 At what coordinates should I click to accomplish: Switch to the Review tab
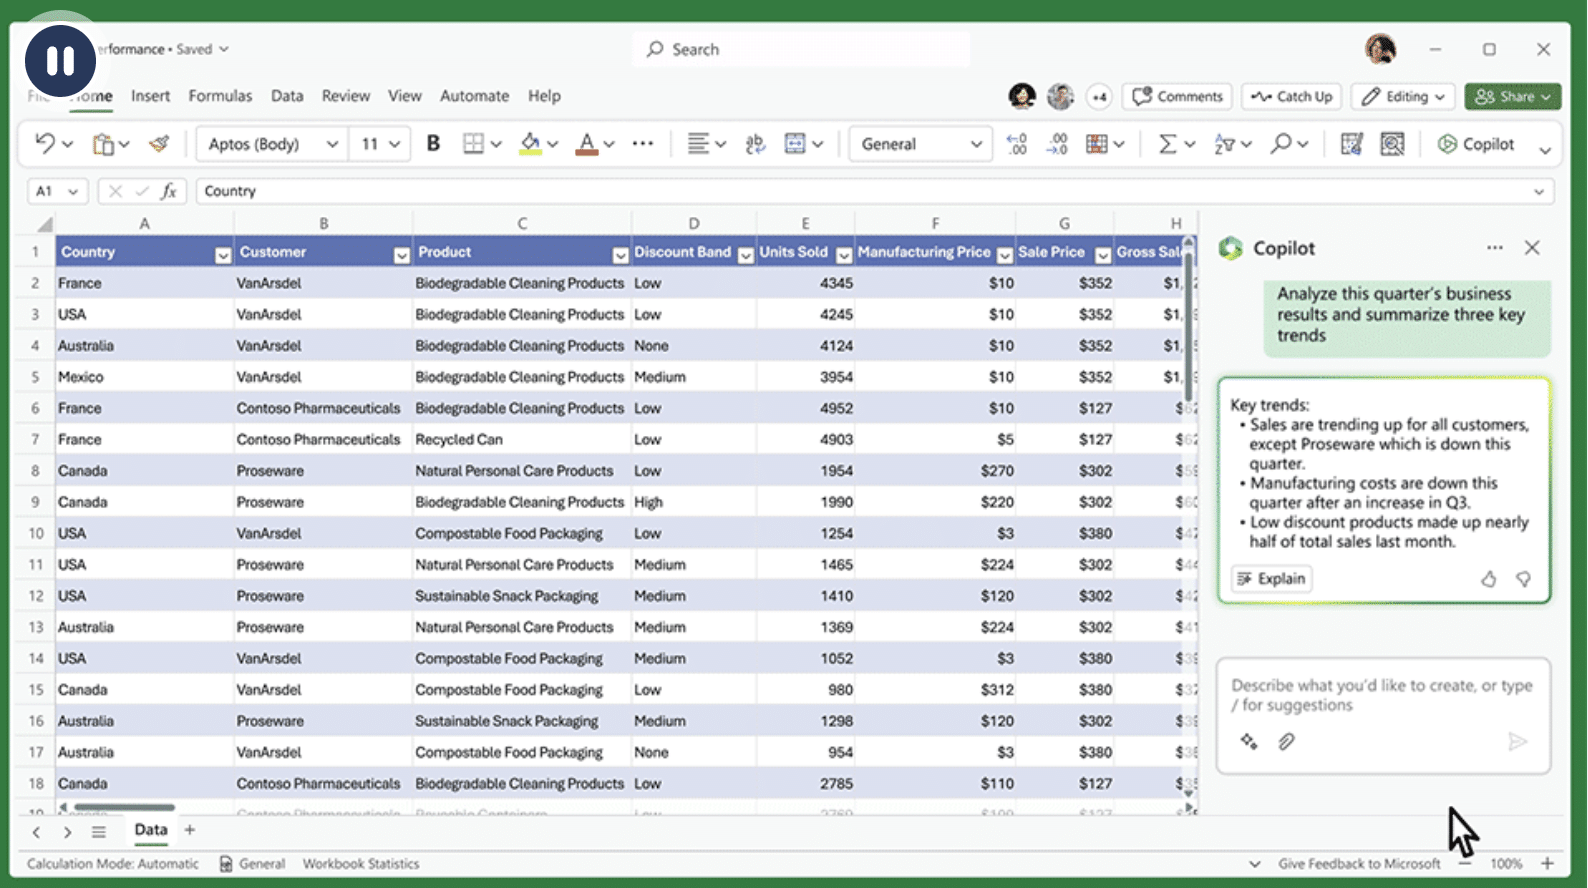click(346, 96)
